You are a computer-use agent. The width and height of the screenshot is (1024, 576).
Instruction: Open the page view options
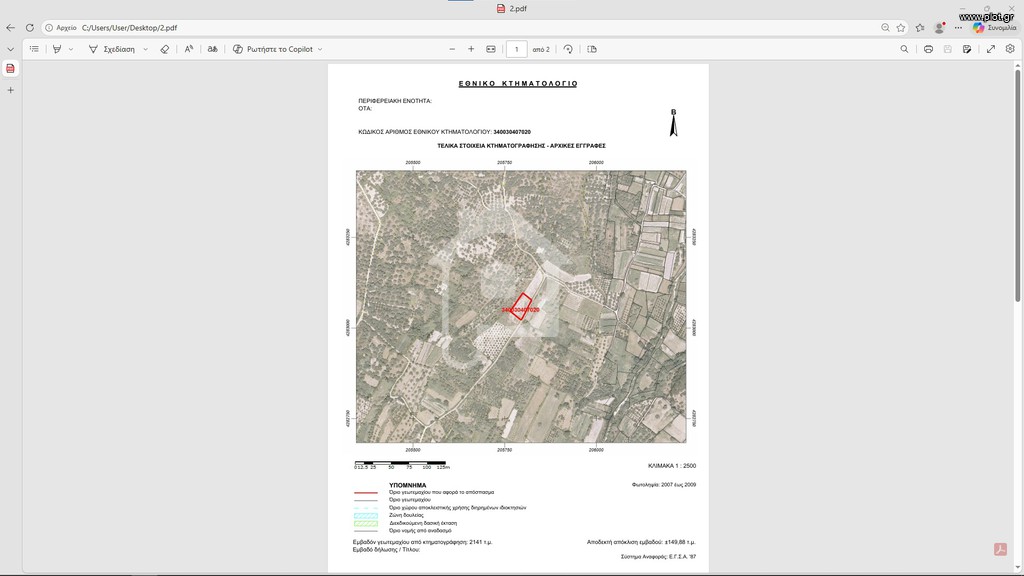(592, 49)
